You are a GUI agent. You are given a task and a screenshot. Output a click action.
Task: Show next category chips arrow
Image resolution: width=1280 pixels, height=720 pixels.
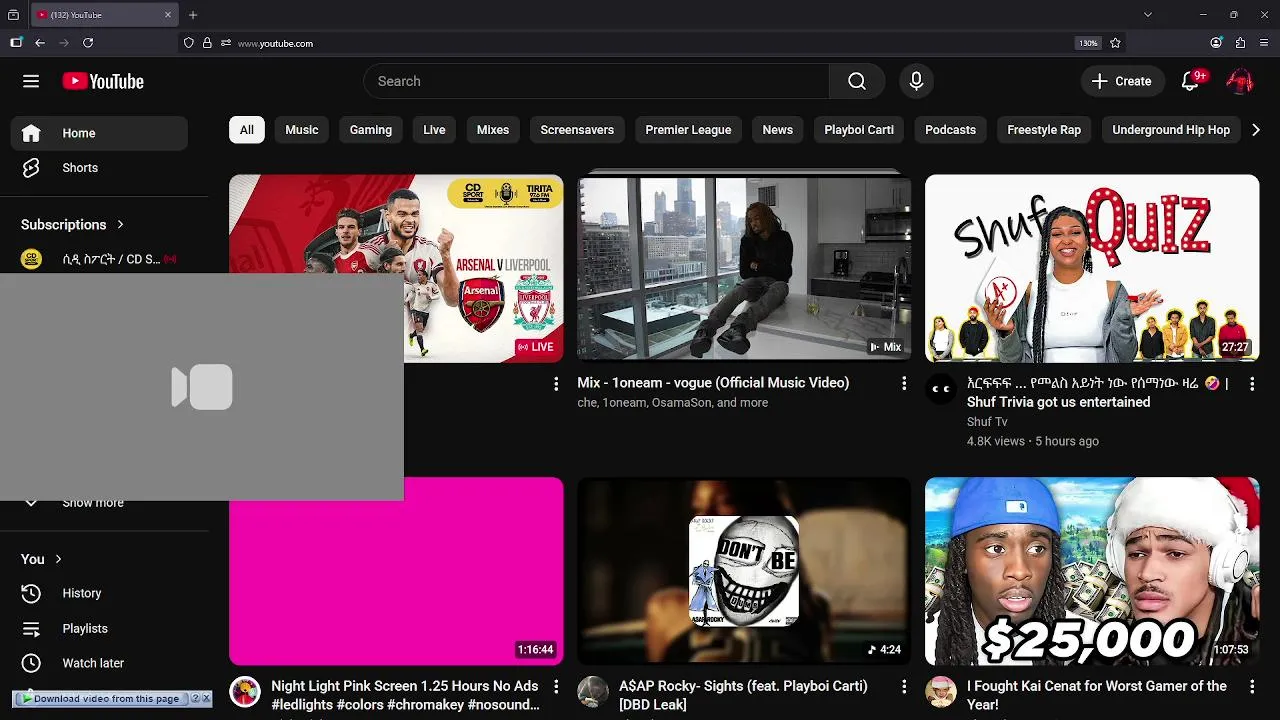pyautogui.click(x=1256, y=130)
